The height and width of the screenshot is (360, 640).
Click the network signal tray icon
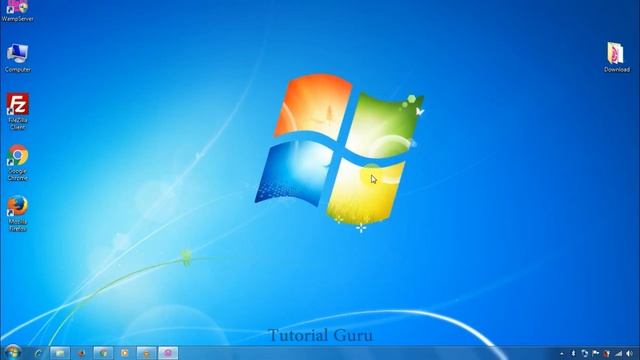click(x=619, y=353)
